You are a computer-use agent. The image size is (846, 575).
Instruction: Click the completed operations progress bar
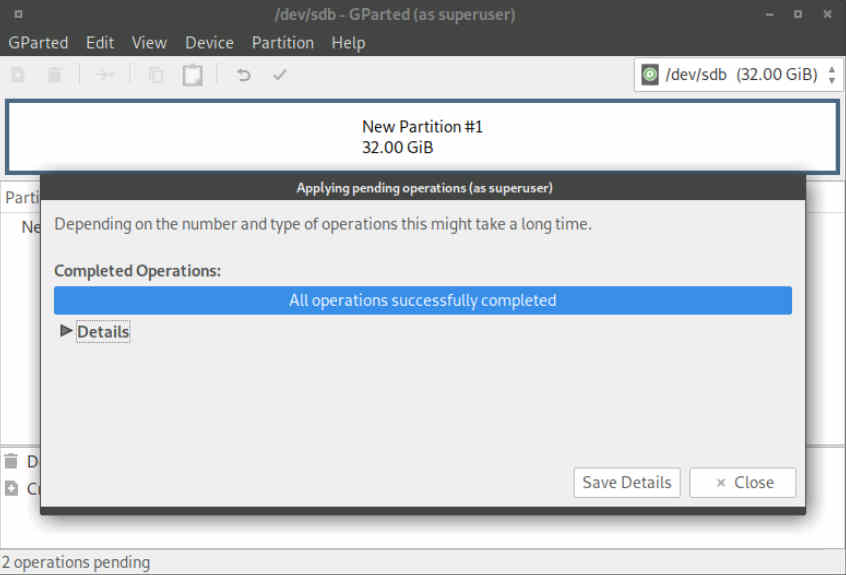422,300
